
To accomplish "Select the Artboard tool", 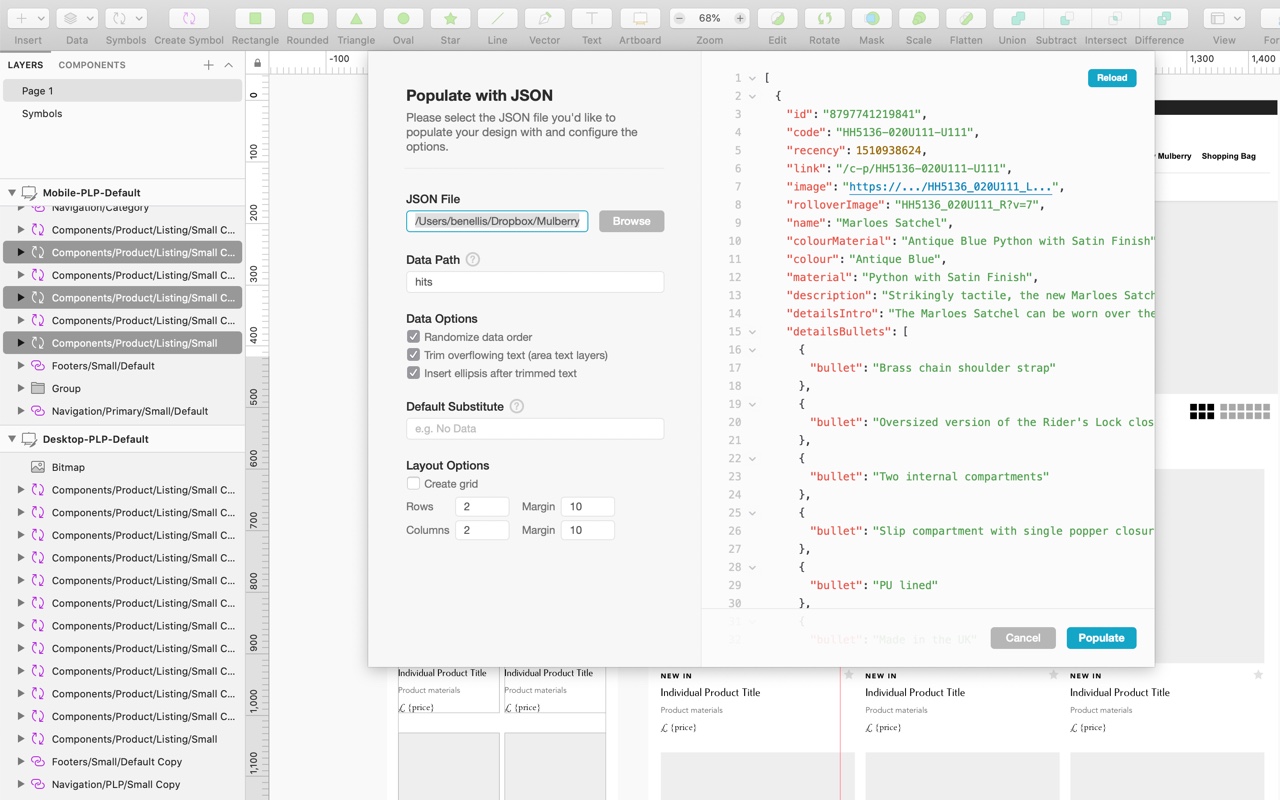I will coord(639,18).
